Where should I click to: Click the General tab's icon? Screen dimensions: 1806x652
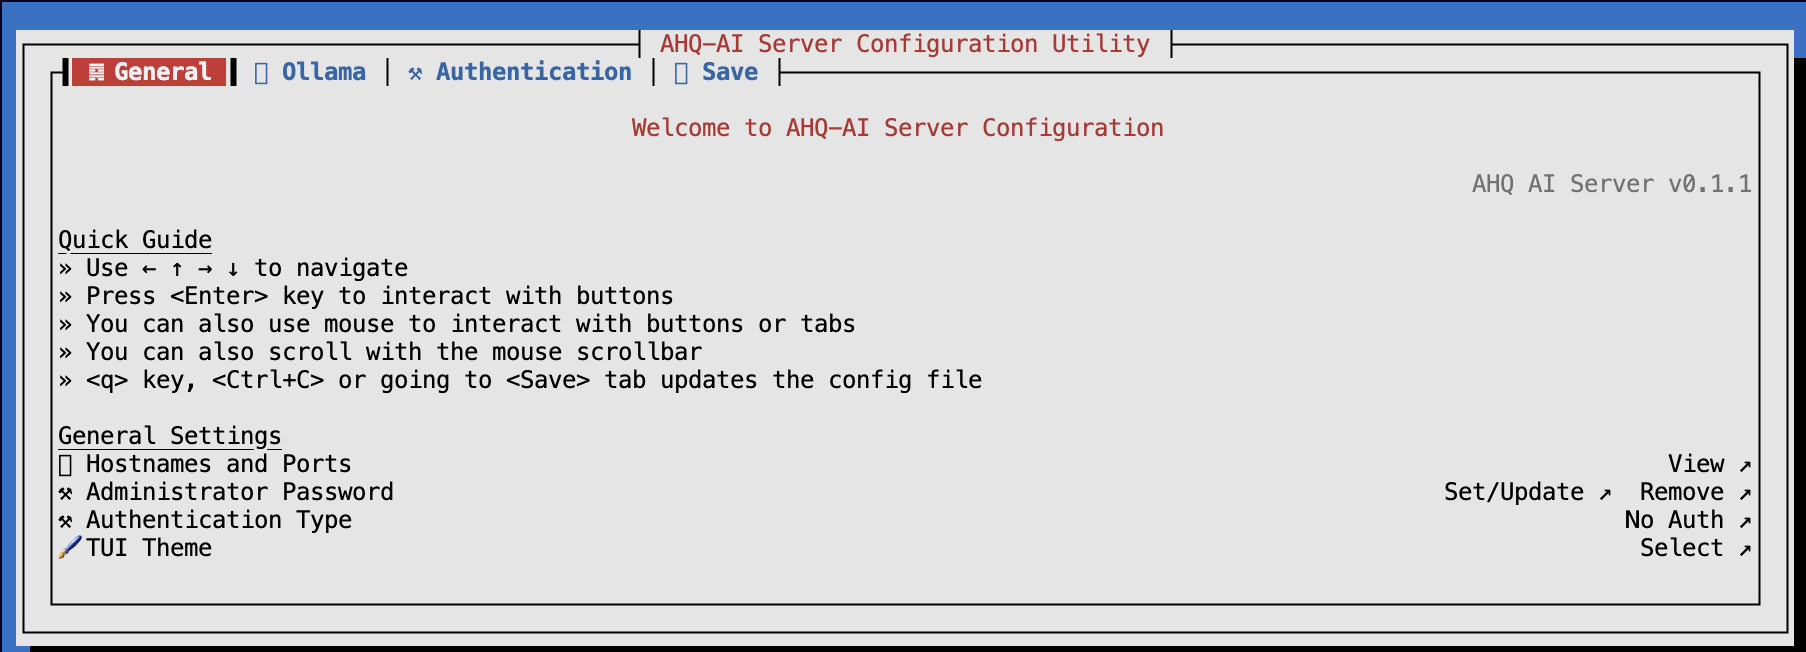pyautogui.click(x=96, y=72)
